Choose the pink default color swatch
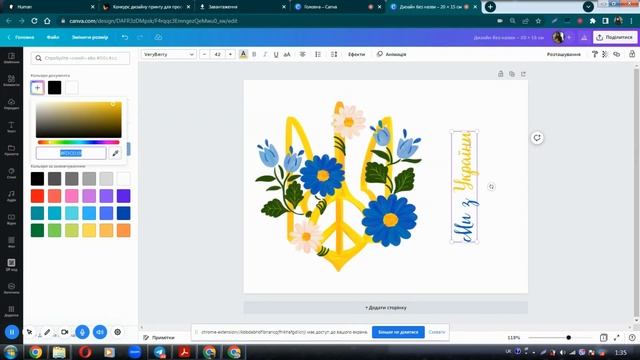640x360 pixels. click(x=71, y=196)
